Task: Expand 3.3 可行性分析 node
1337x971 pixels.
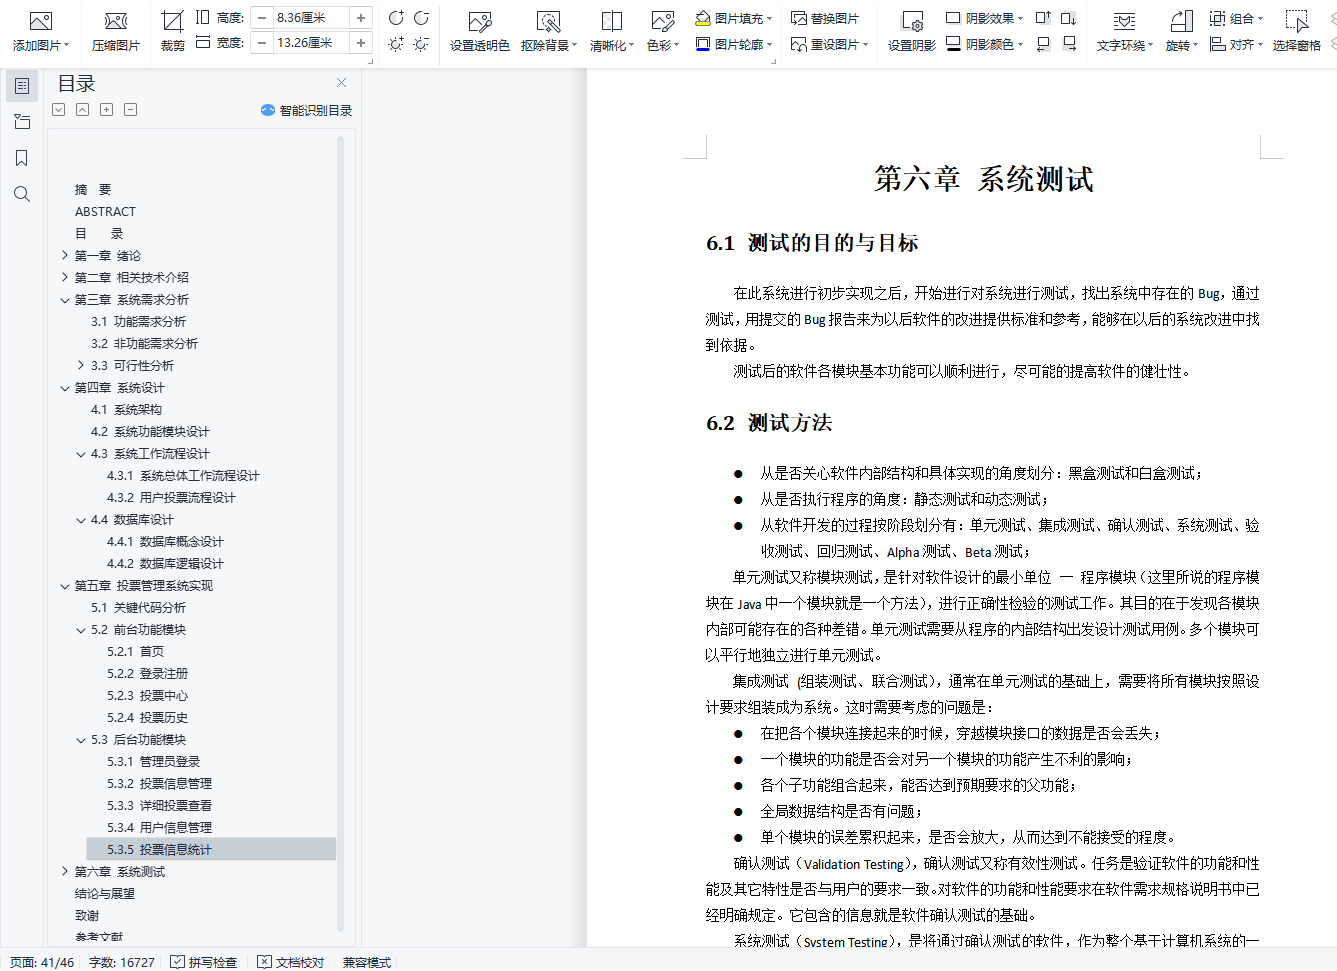Action: (81, 365)
